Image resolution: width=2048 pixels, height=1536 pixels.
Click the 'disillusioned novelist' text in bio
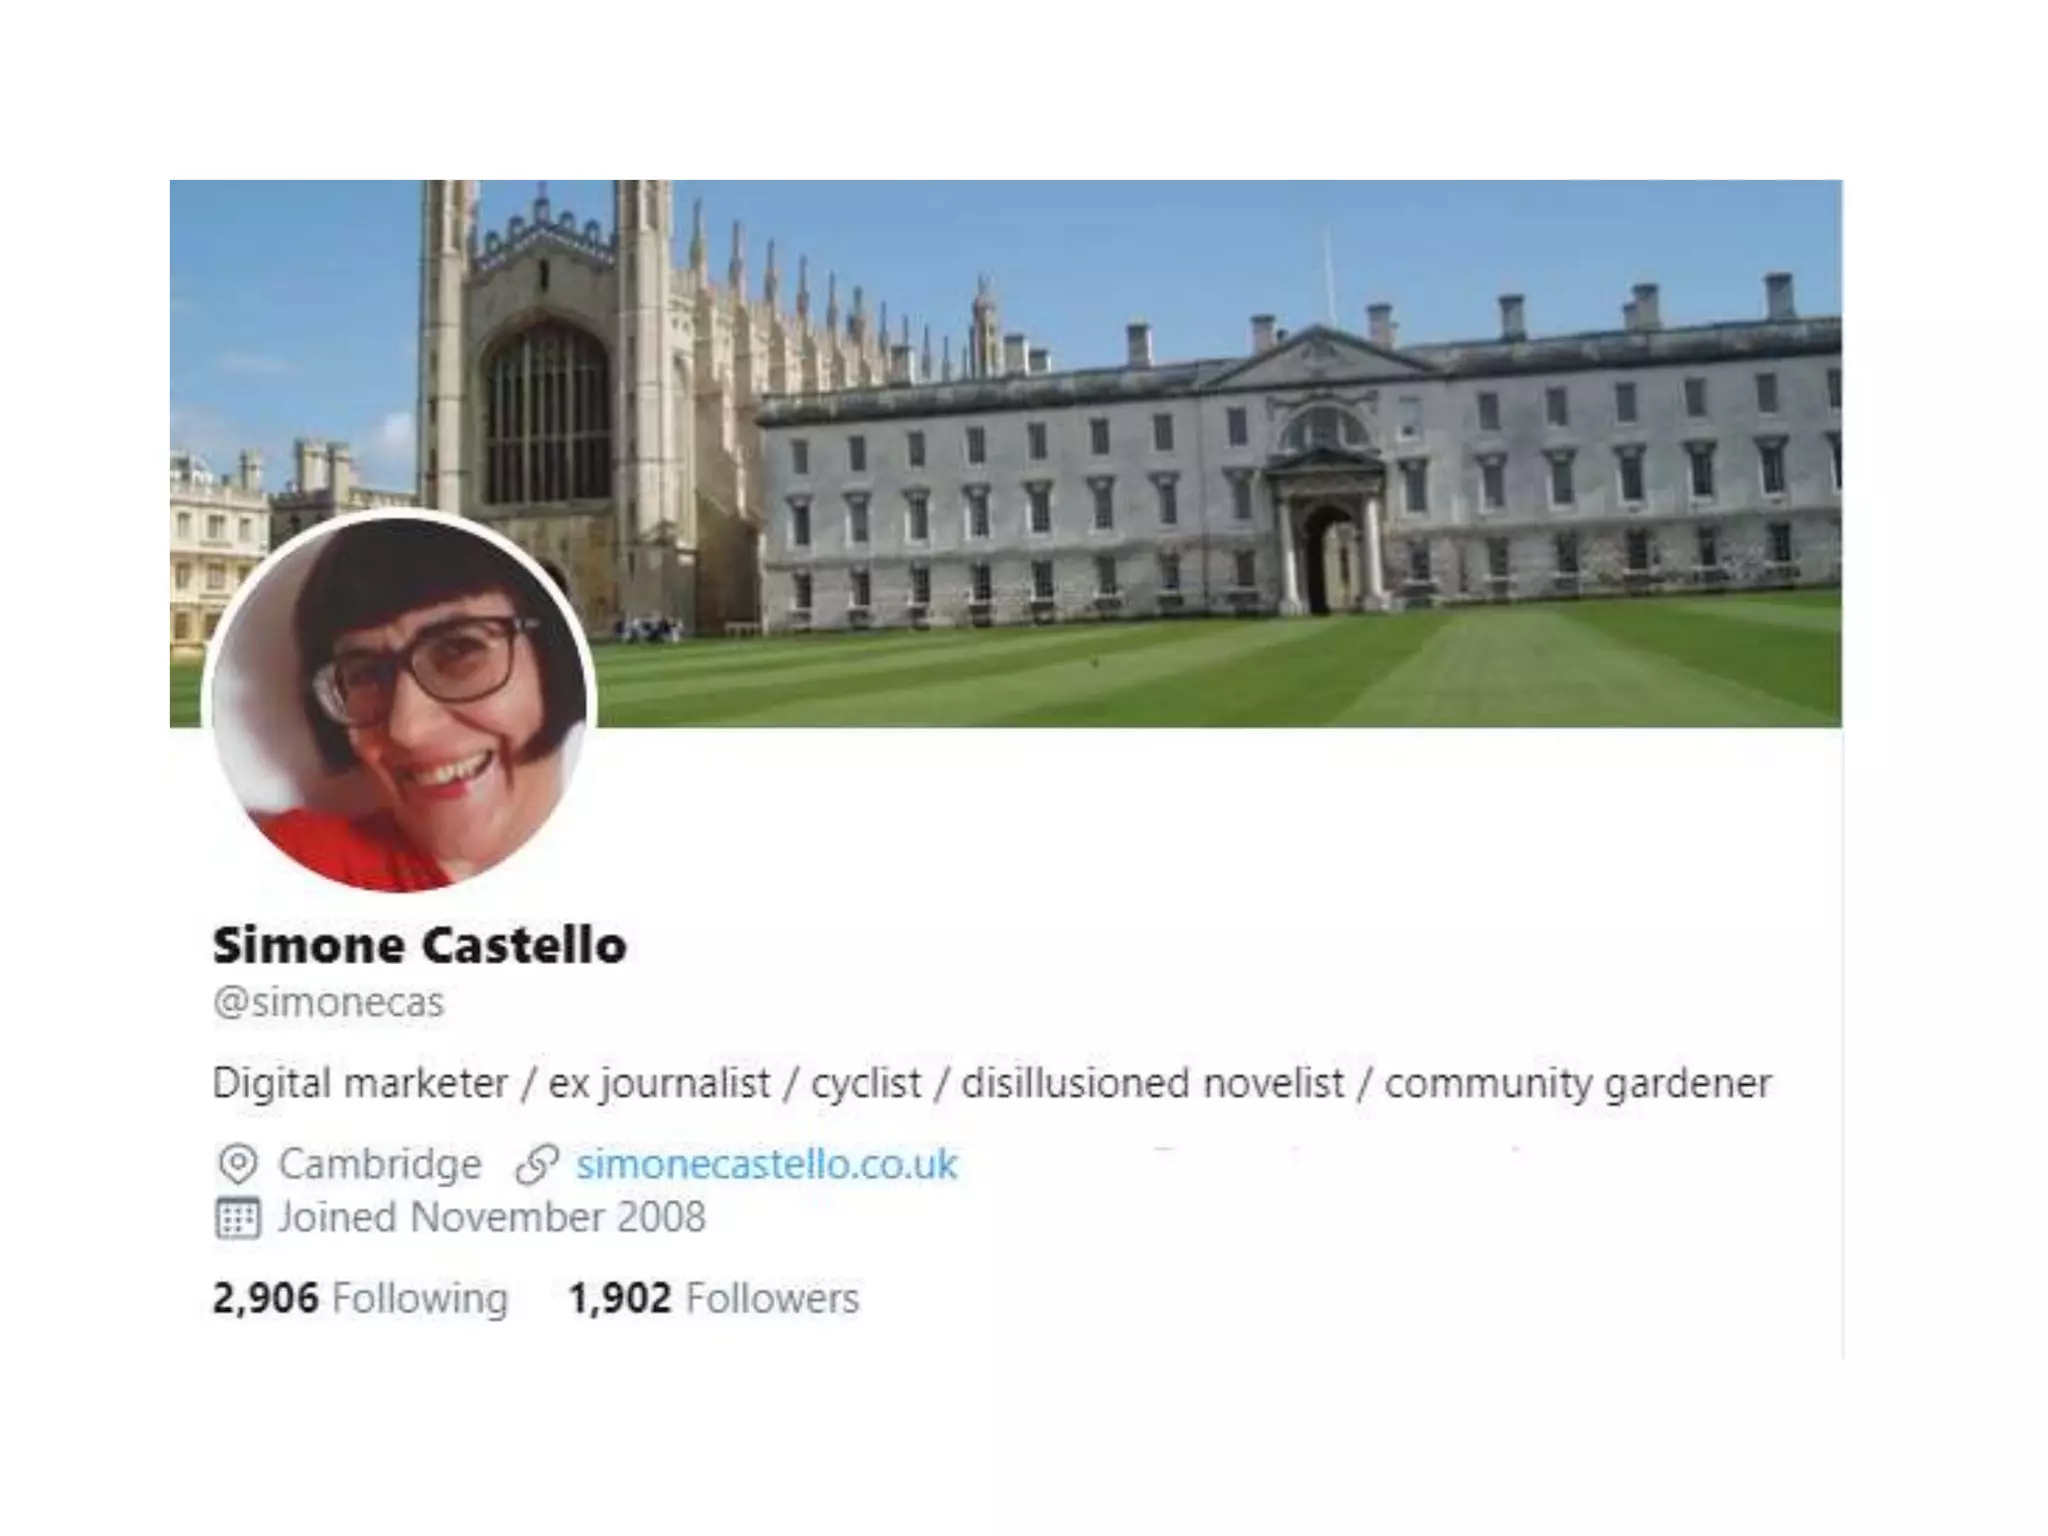point(1153,1084)
